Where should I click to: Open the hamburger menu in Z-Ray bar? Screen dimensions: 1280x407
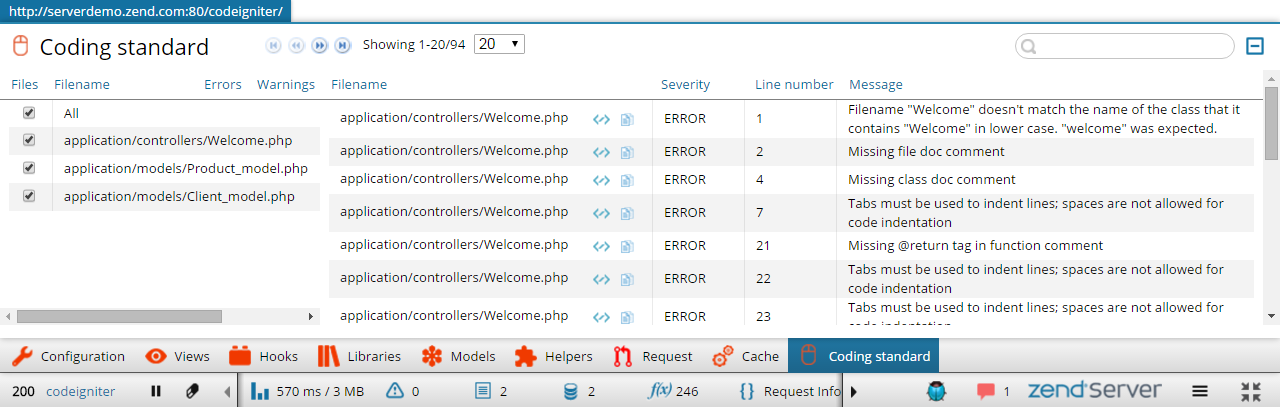click(1201, 391)
